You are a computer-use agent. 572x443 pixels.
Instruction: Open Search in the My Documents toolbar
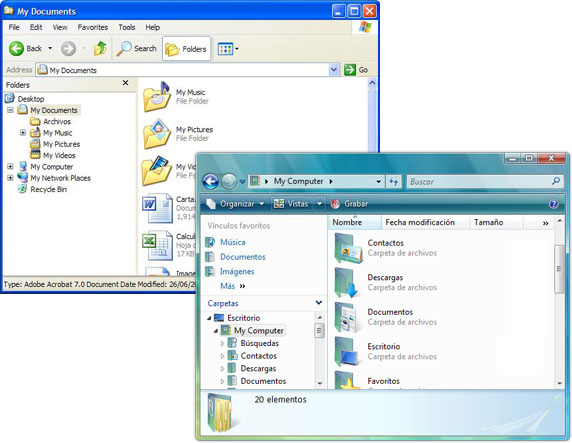coord(136,49)
